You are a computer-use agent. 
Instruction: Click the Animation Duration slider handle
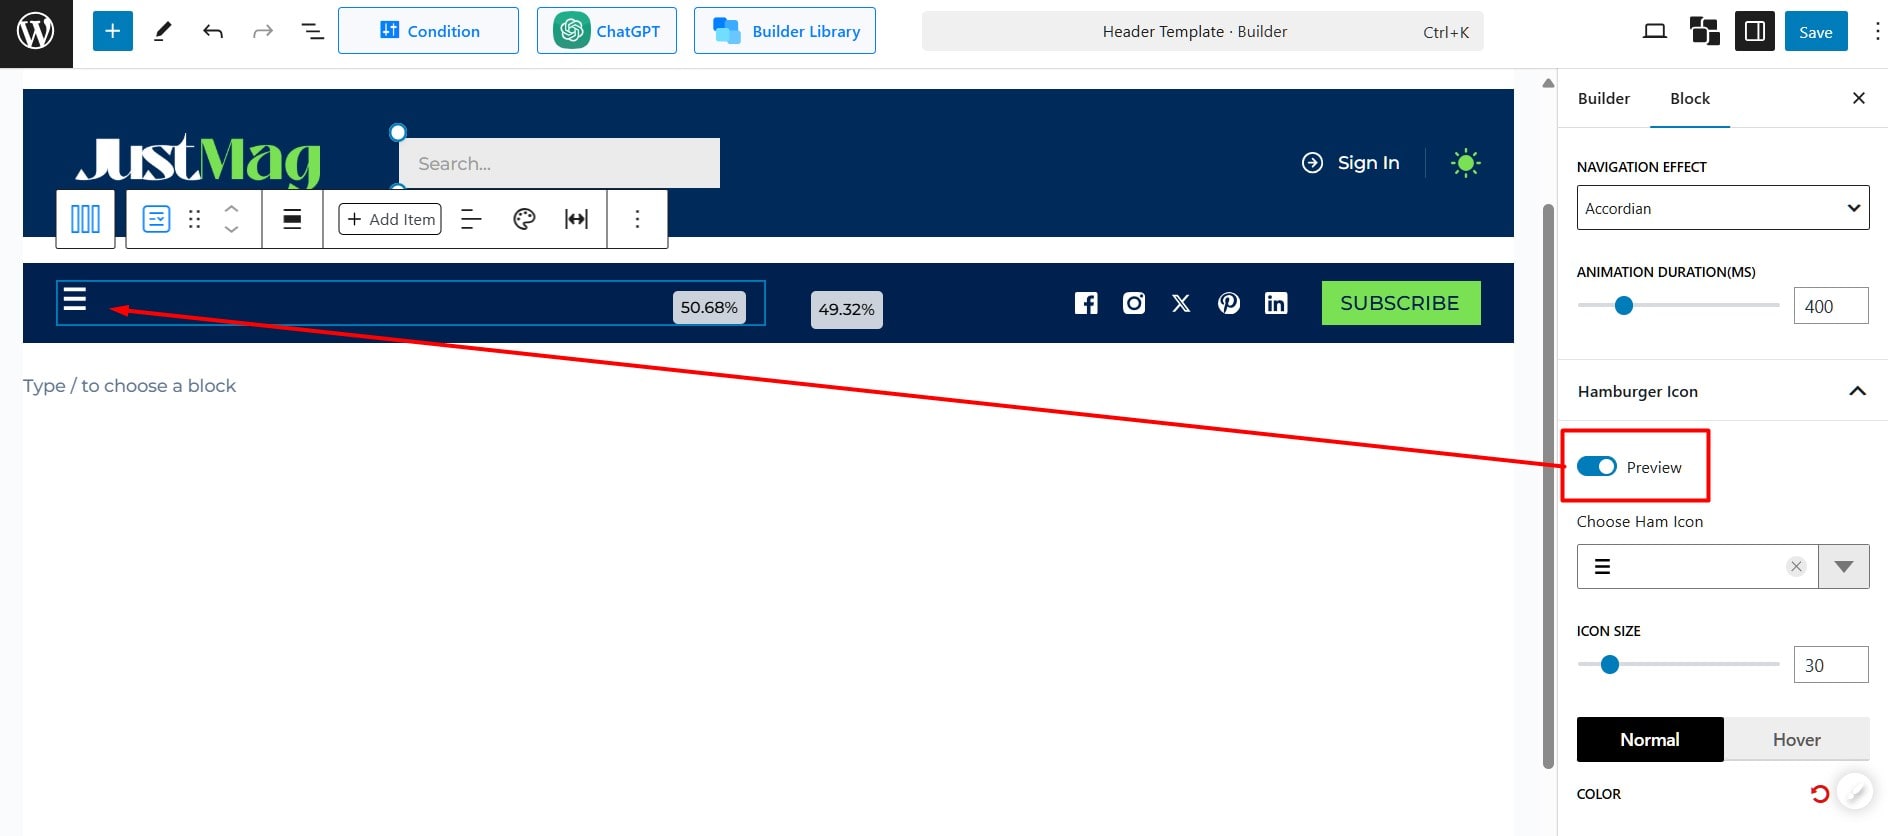(1624, 305)
